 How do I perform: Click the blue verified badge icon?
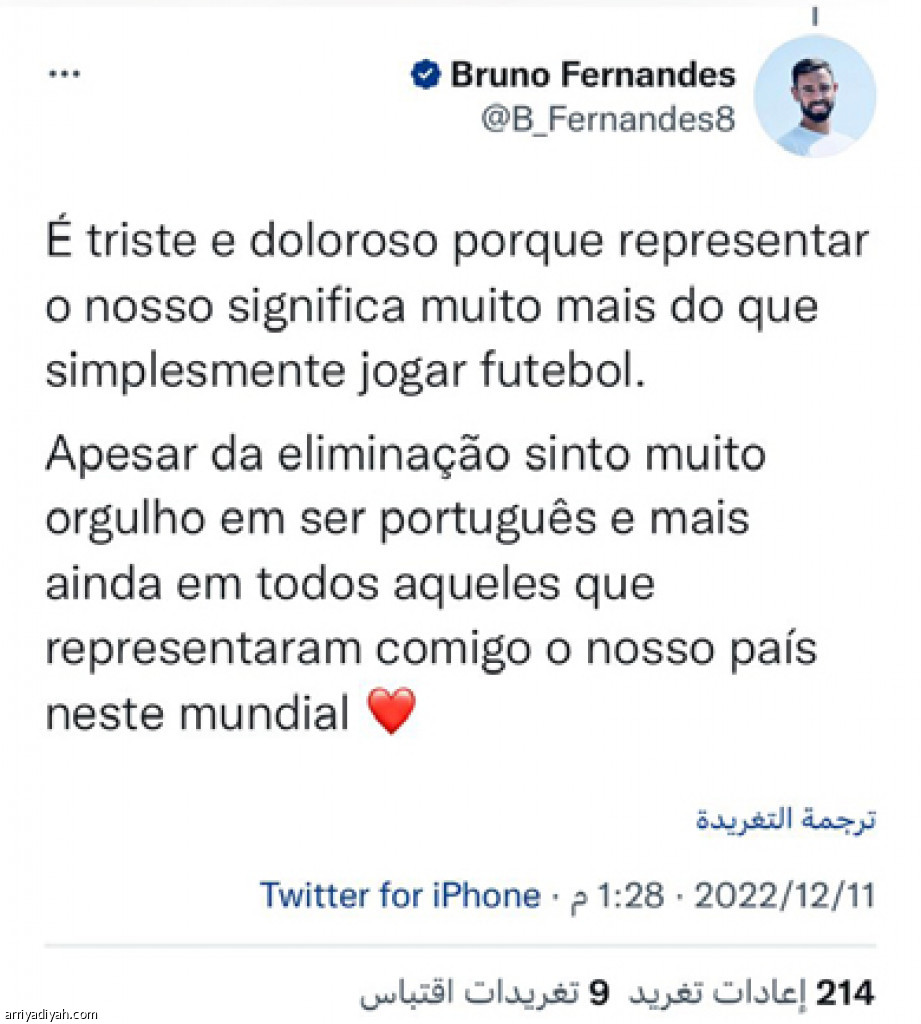427,75
